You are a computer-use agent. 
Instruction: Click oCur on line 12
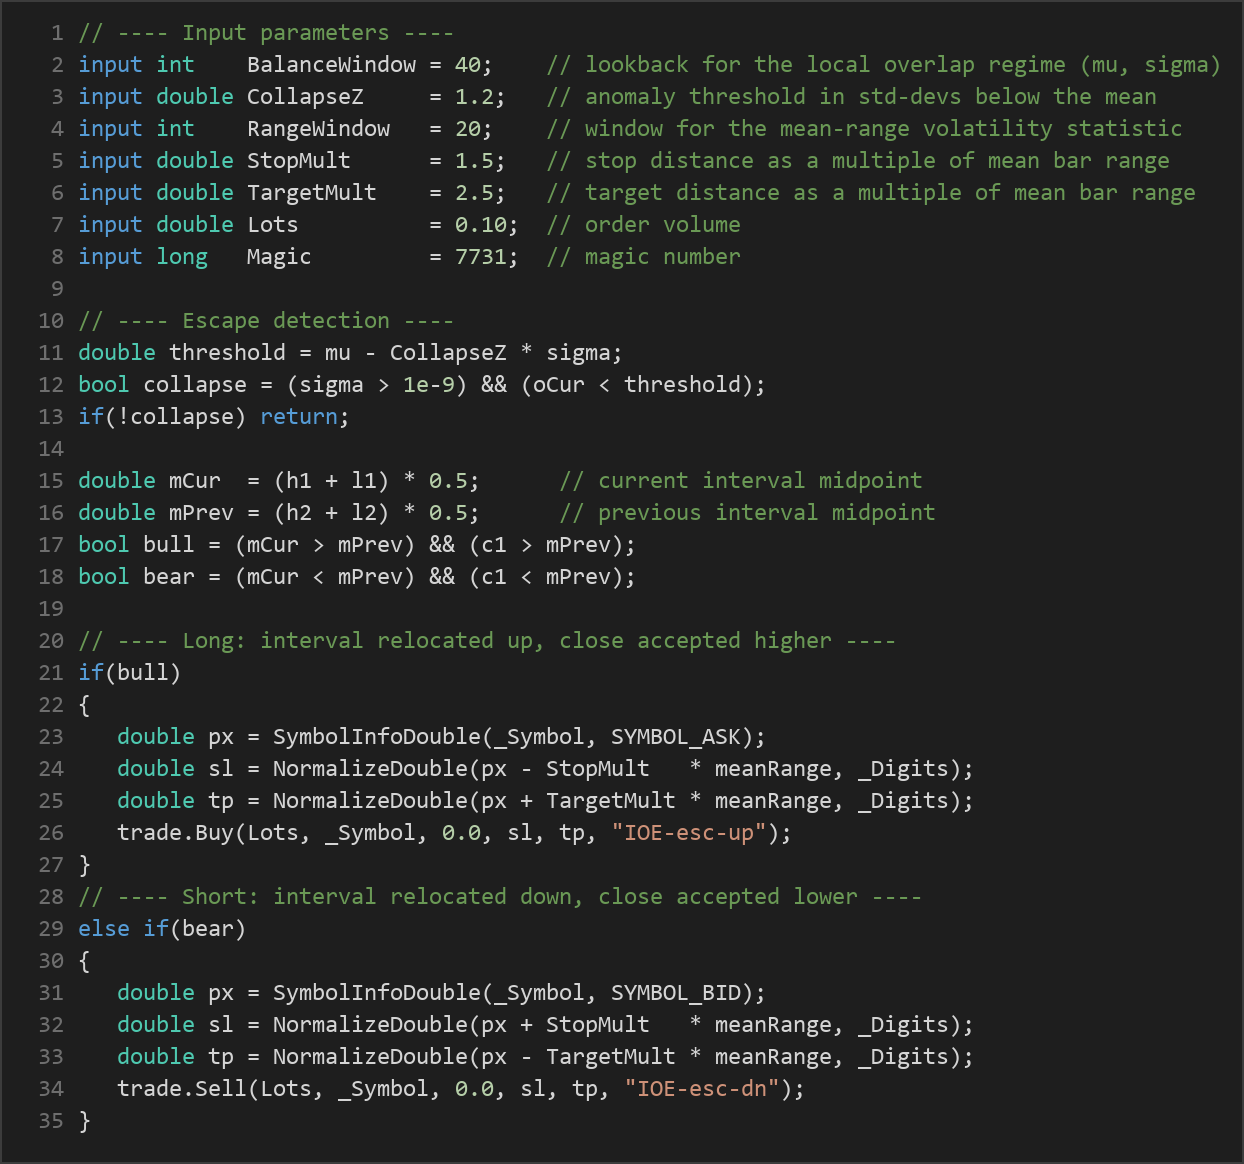coord(559,385)
